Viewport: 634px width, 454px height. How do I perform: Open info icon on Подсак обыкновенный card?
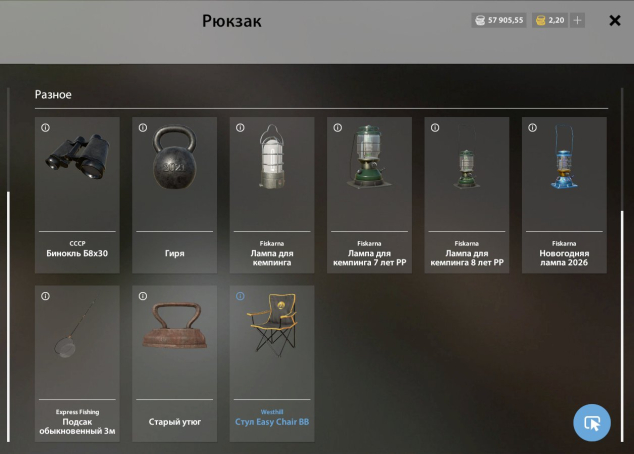(x=45, y=296)
